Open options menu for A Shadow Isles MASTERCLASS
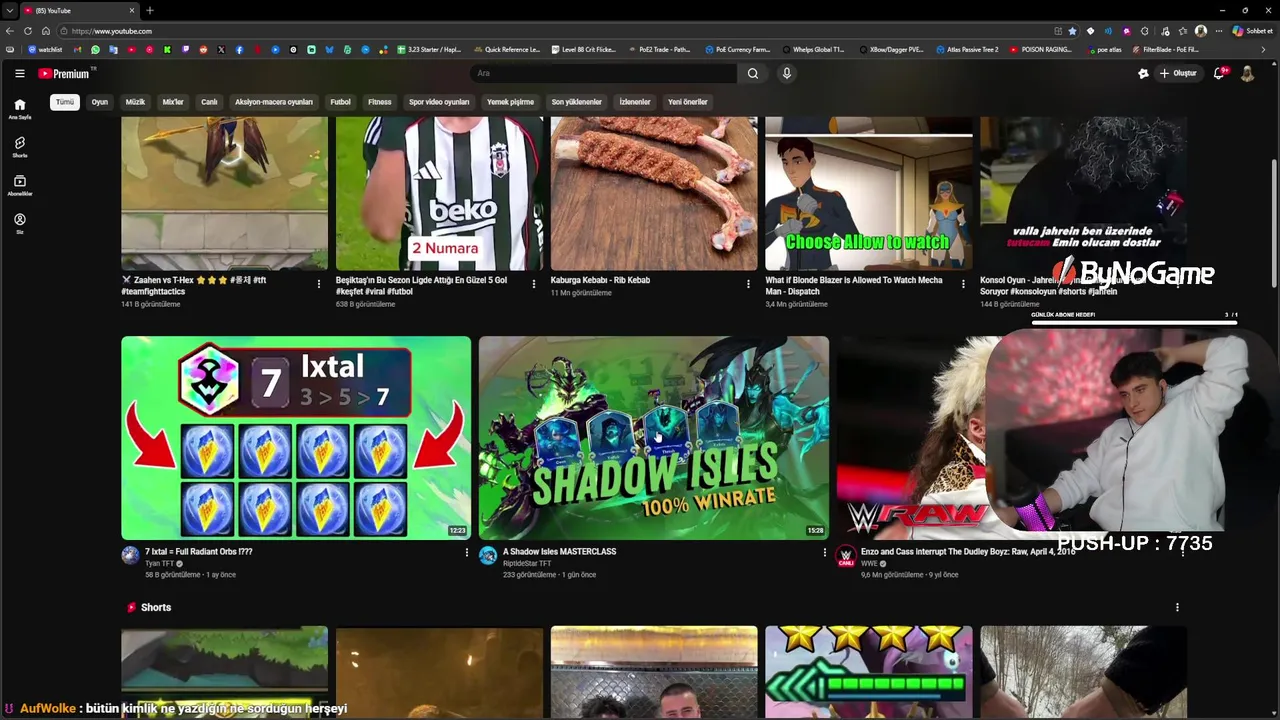 click(824, 552)
